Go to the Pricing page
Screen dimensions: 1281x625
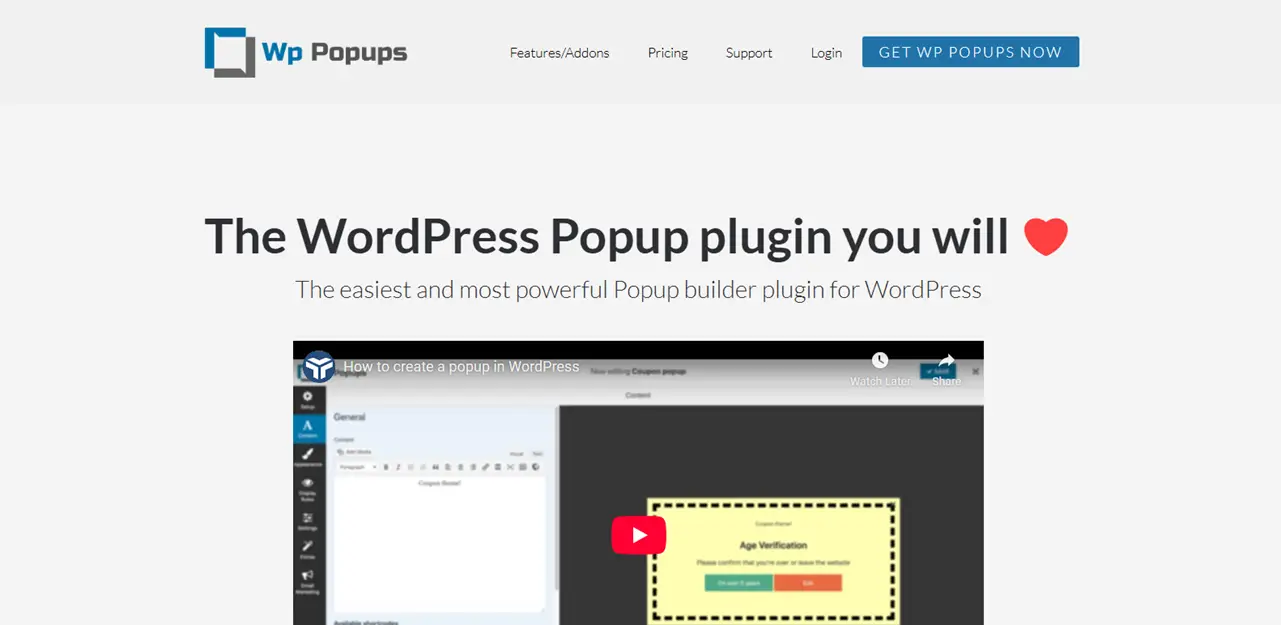tap(667, 53)
